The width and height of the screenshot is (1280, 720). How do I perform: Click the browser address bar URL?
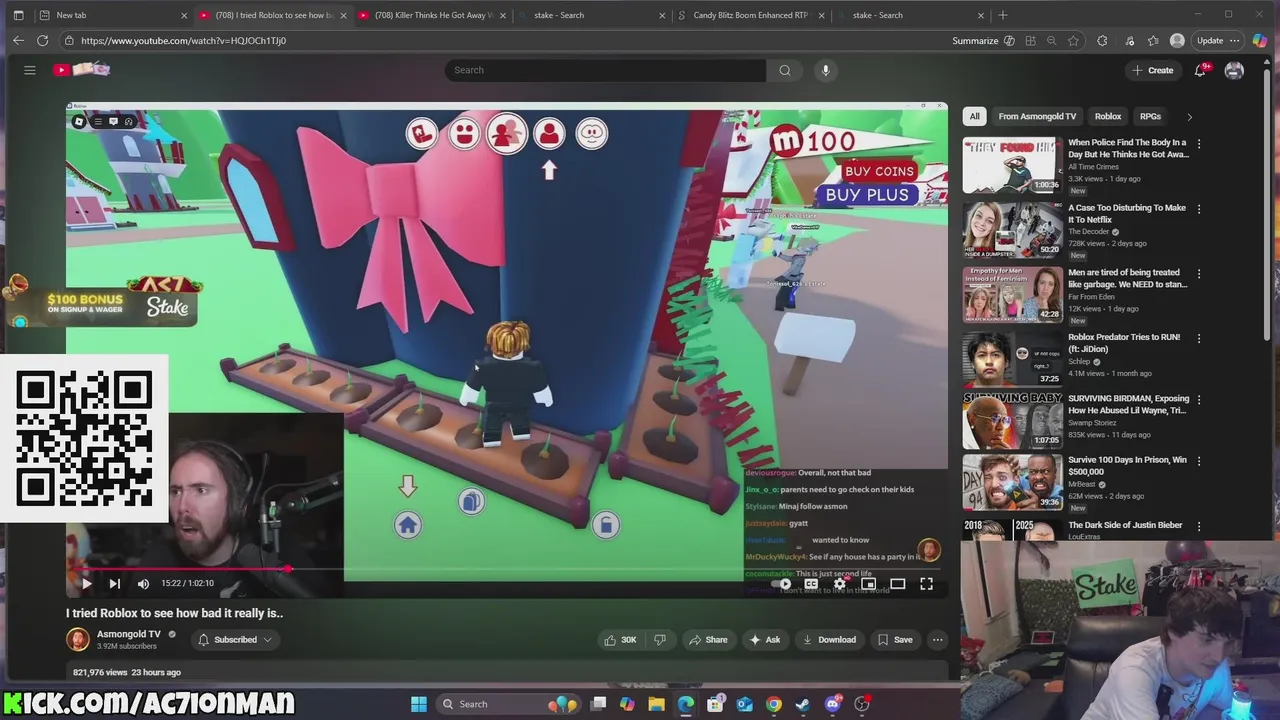[183, 41]
